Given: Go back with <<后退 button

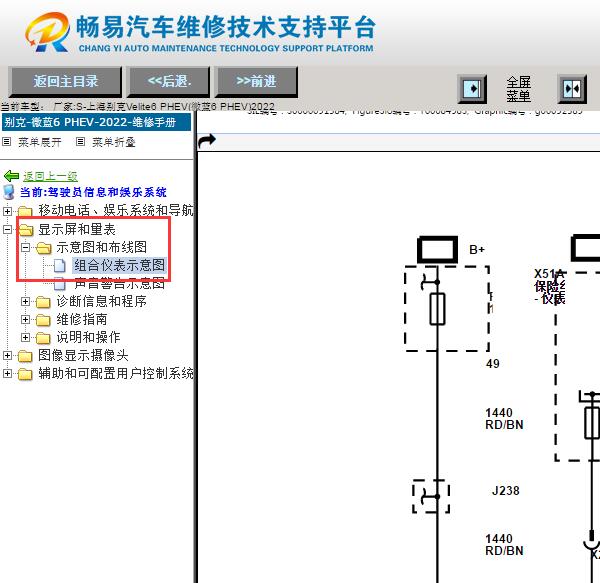Looking at the screenshot, I should pyautogui.click(x=169, y=81).
